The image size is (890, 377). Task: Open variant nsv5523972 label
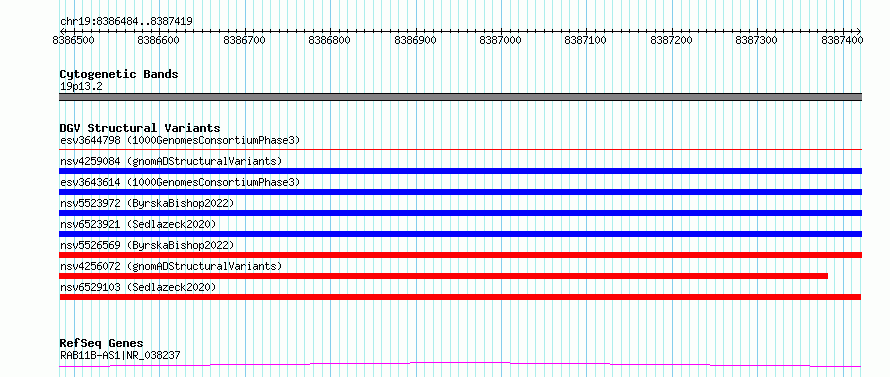(x=147, y=203)
